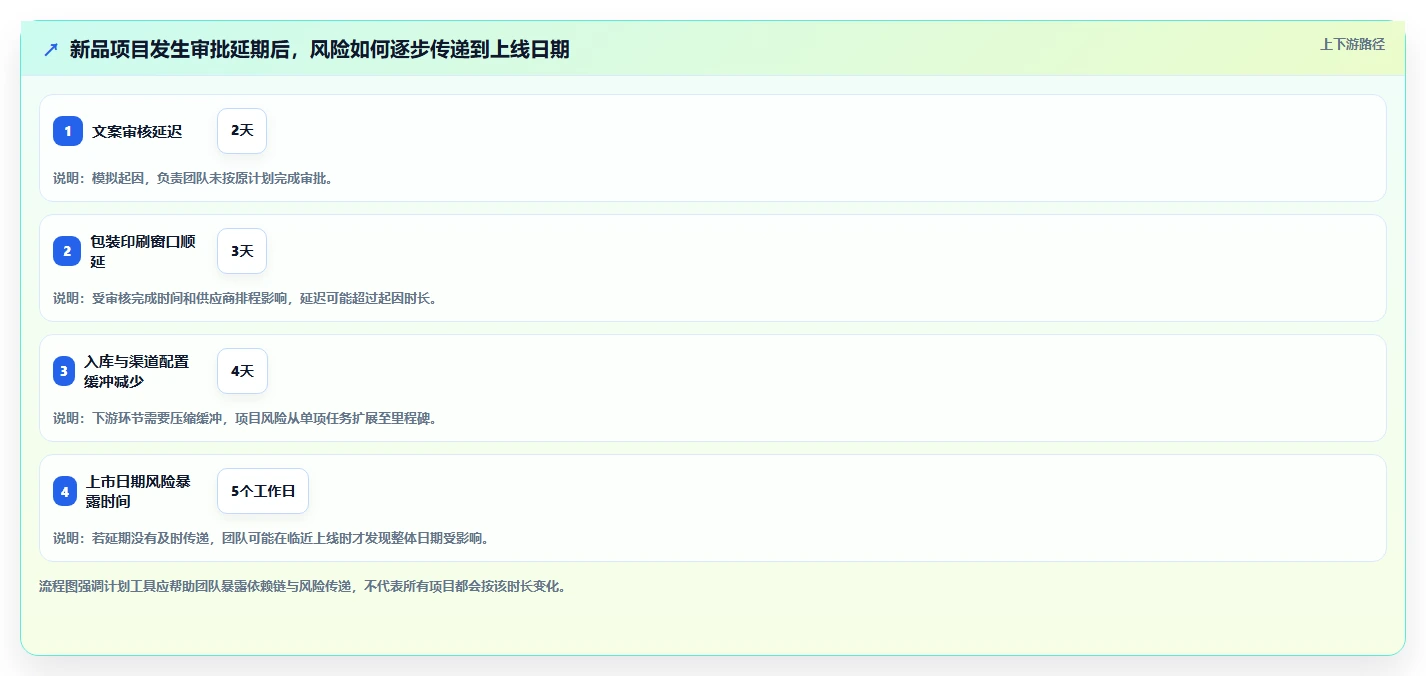Click the 上下游路径 label in the header
This screenshot has width=1426, height=676.
point(1352,44)
